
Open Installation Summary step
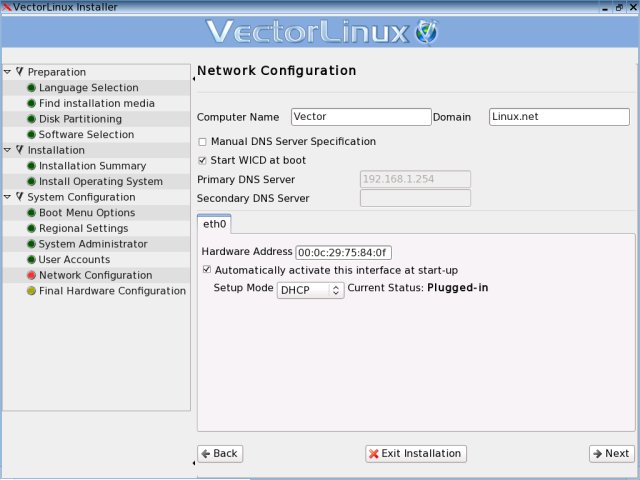click(93, 166)
